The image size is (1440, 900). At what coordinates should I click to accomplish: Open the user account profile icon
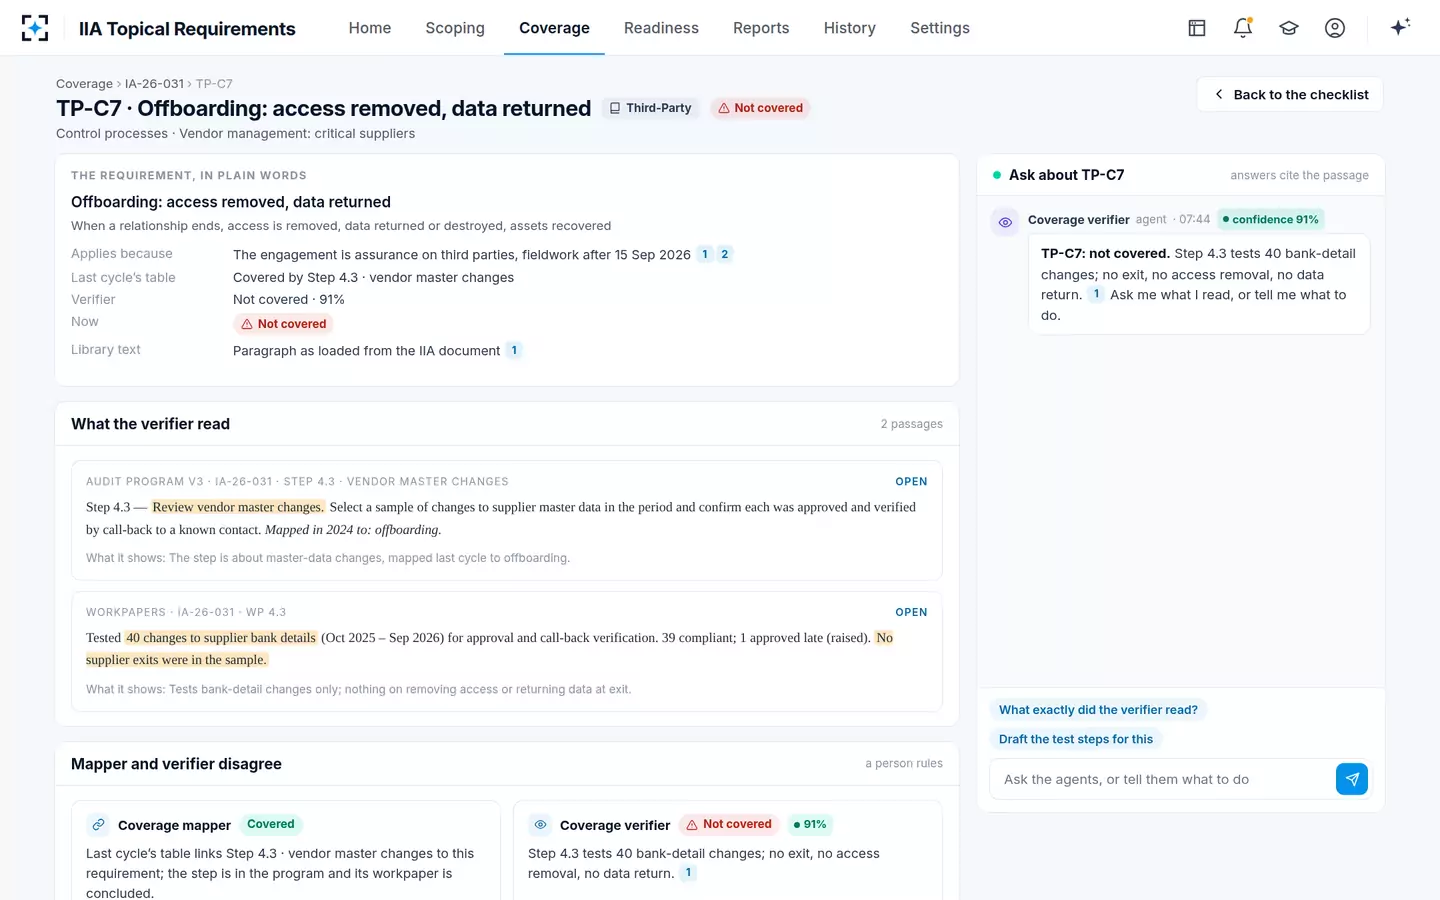[1335, 28]
